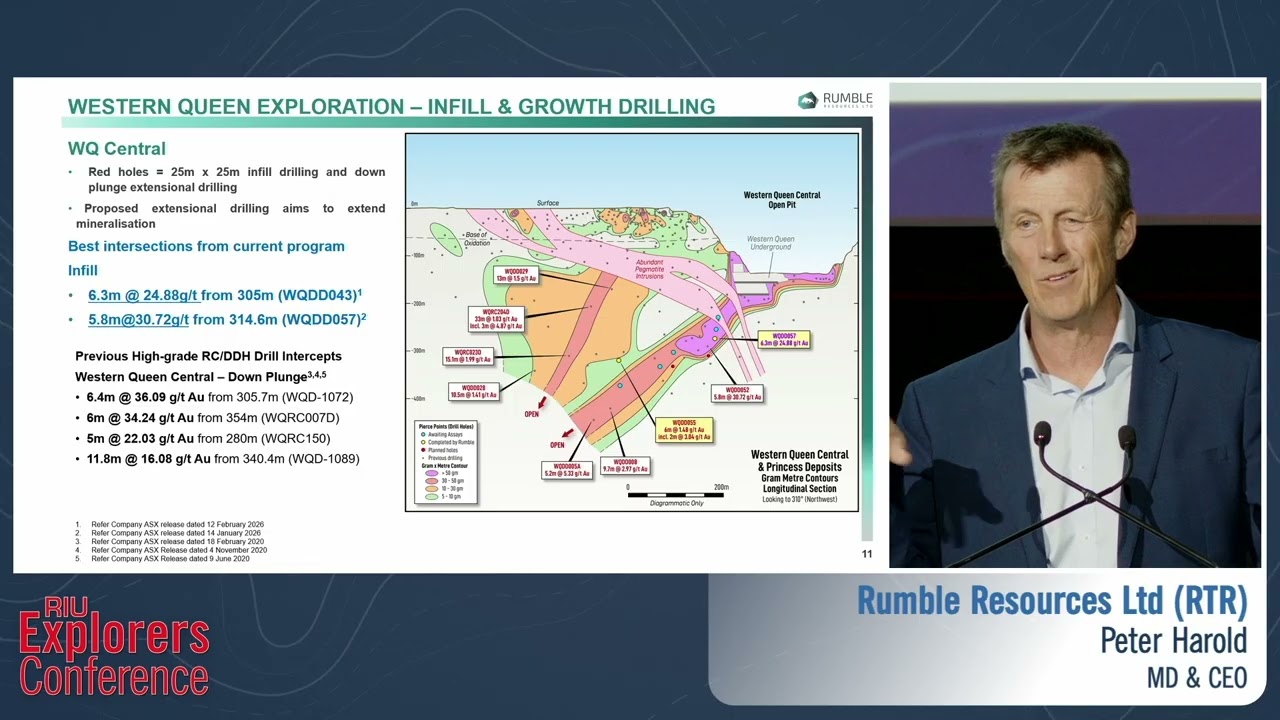Click slide page number 11
Image resolution: width=1280 pixels, height=720 pixels.
[x=867, y=554]
